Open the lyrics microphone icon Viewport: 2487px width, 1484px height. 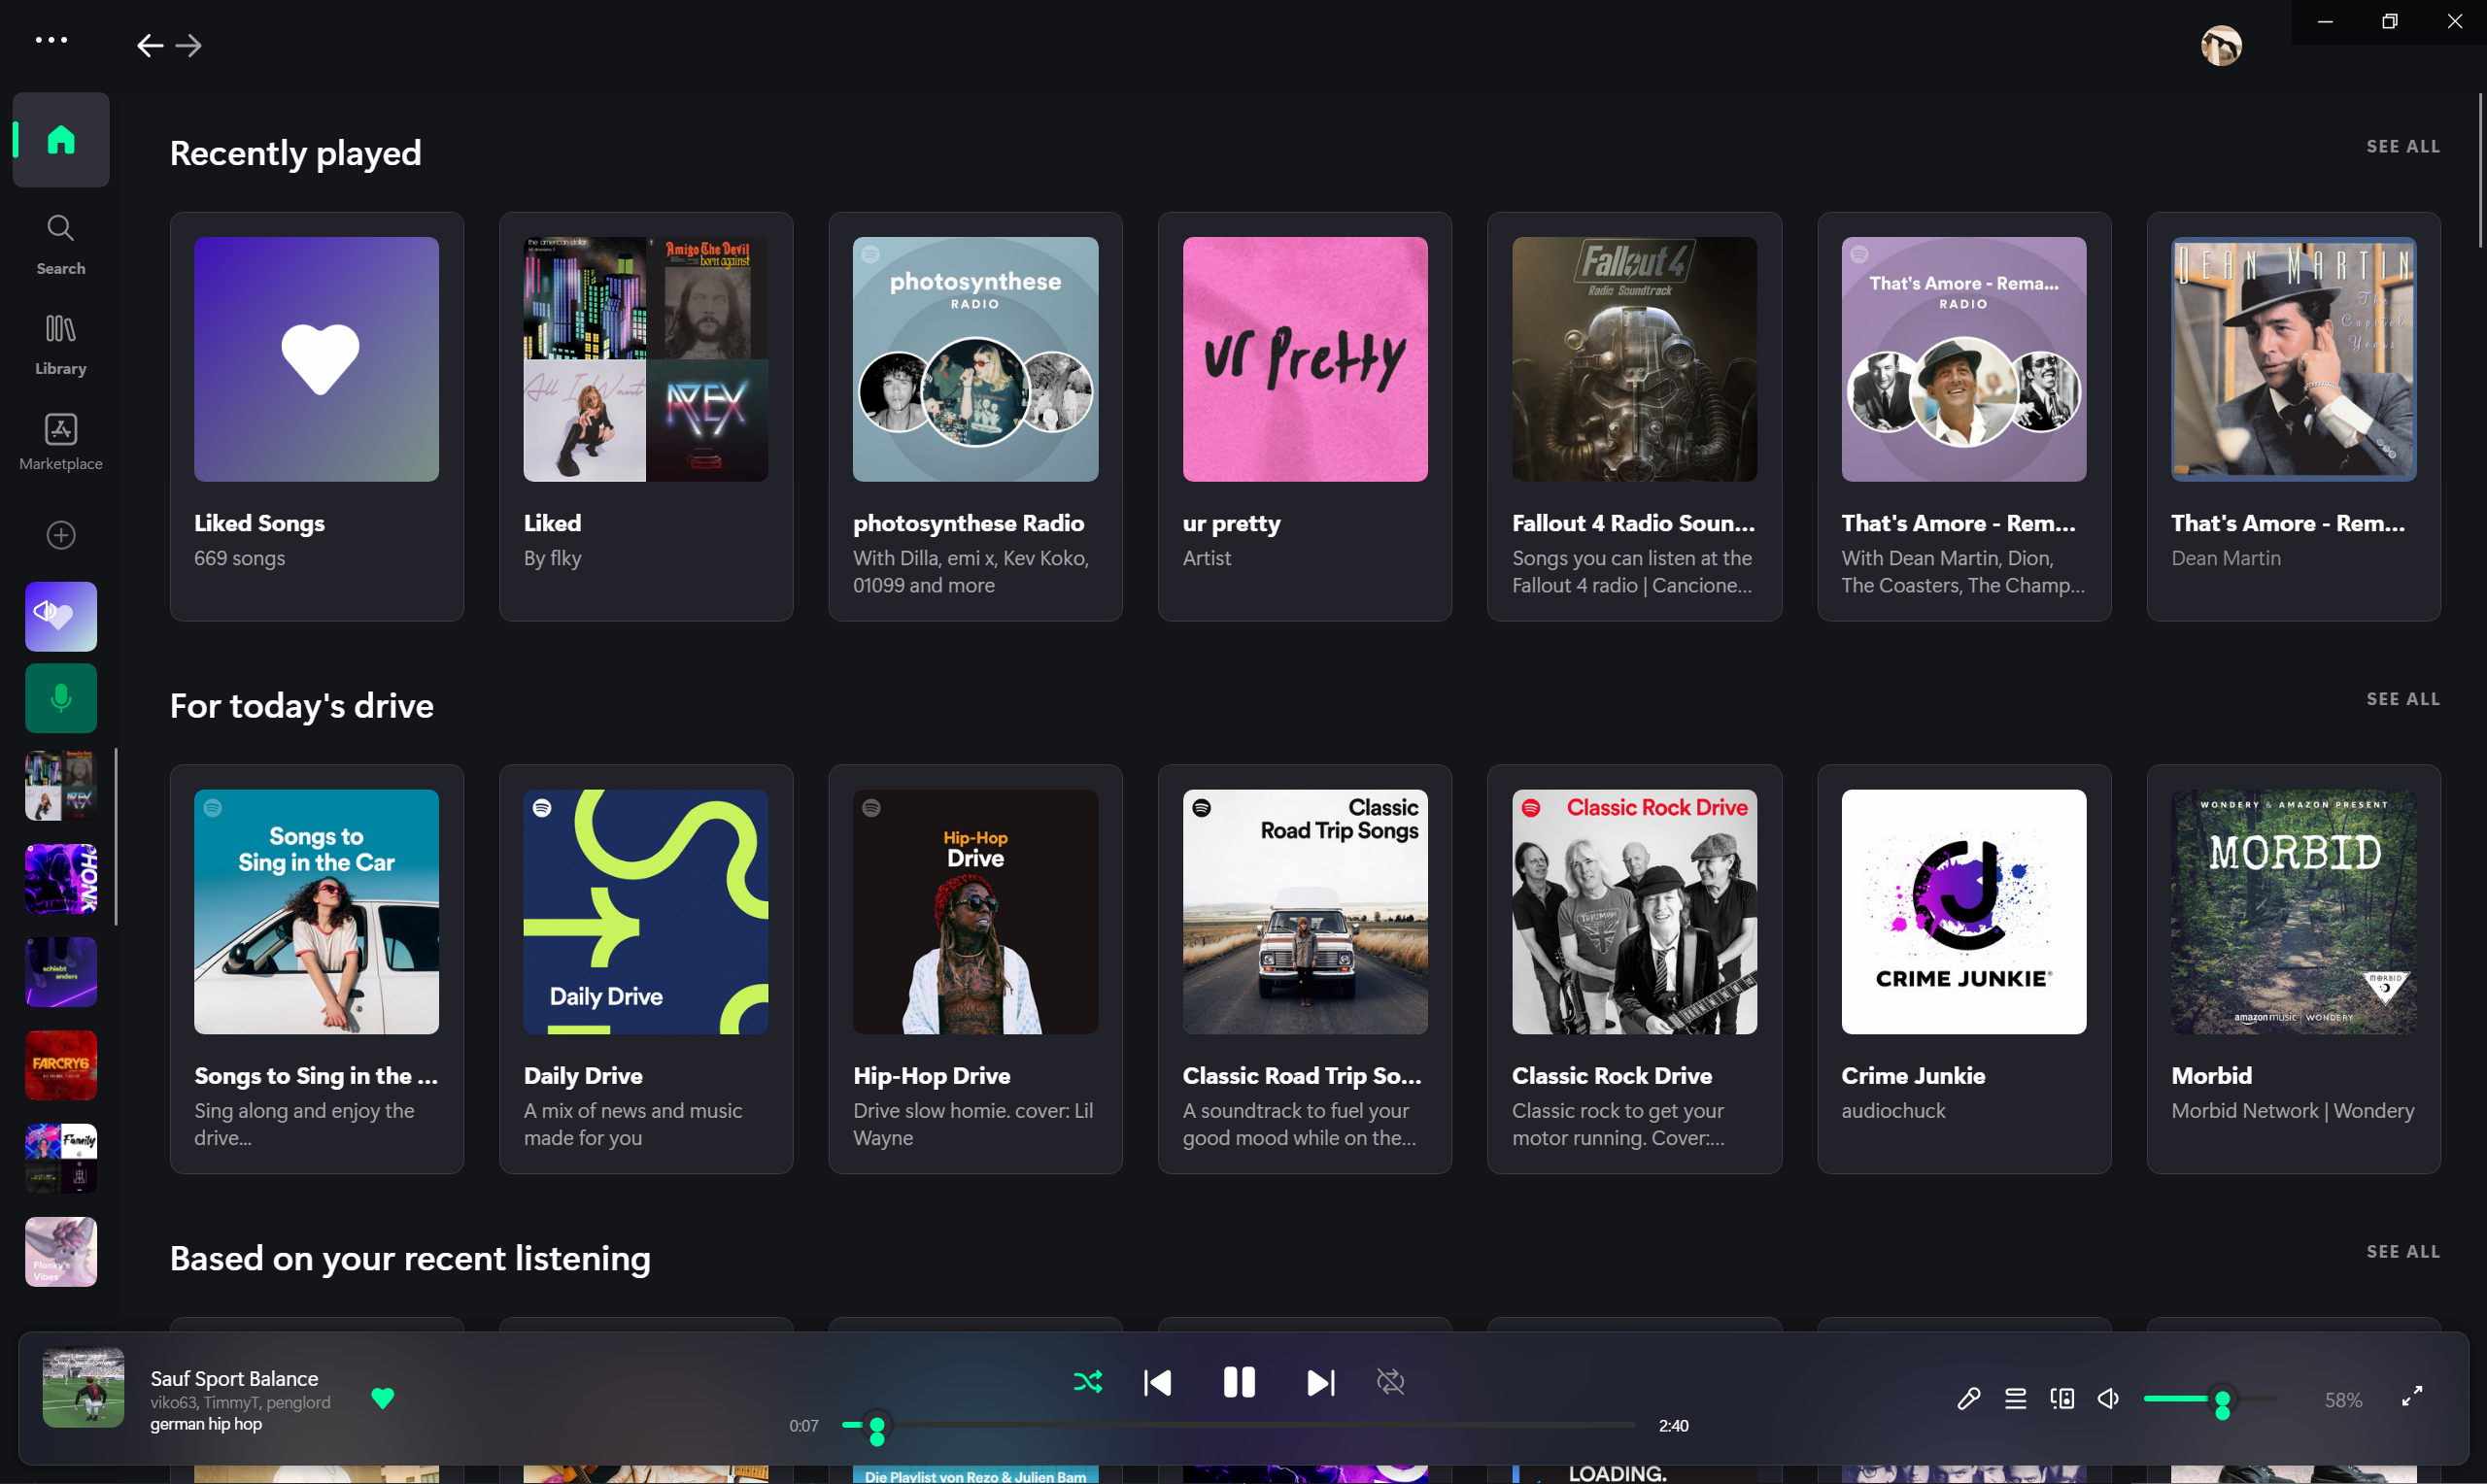(x=1968, y=1398)
